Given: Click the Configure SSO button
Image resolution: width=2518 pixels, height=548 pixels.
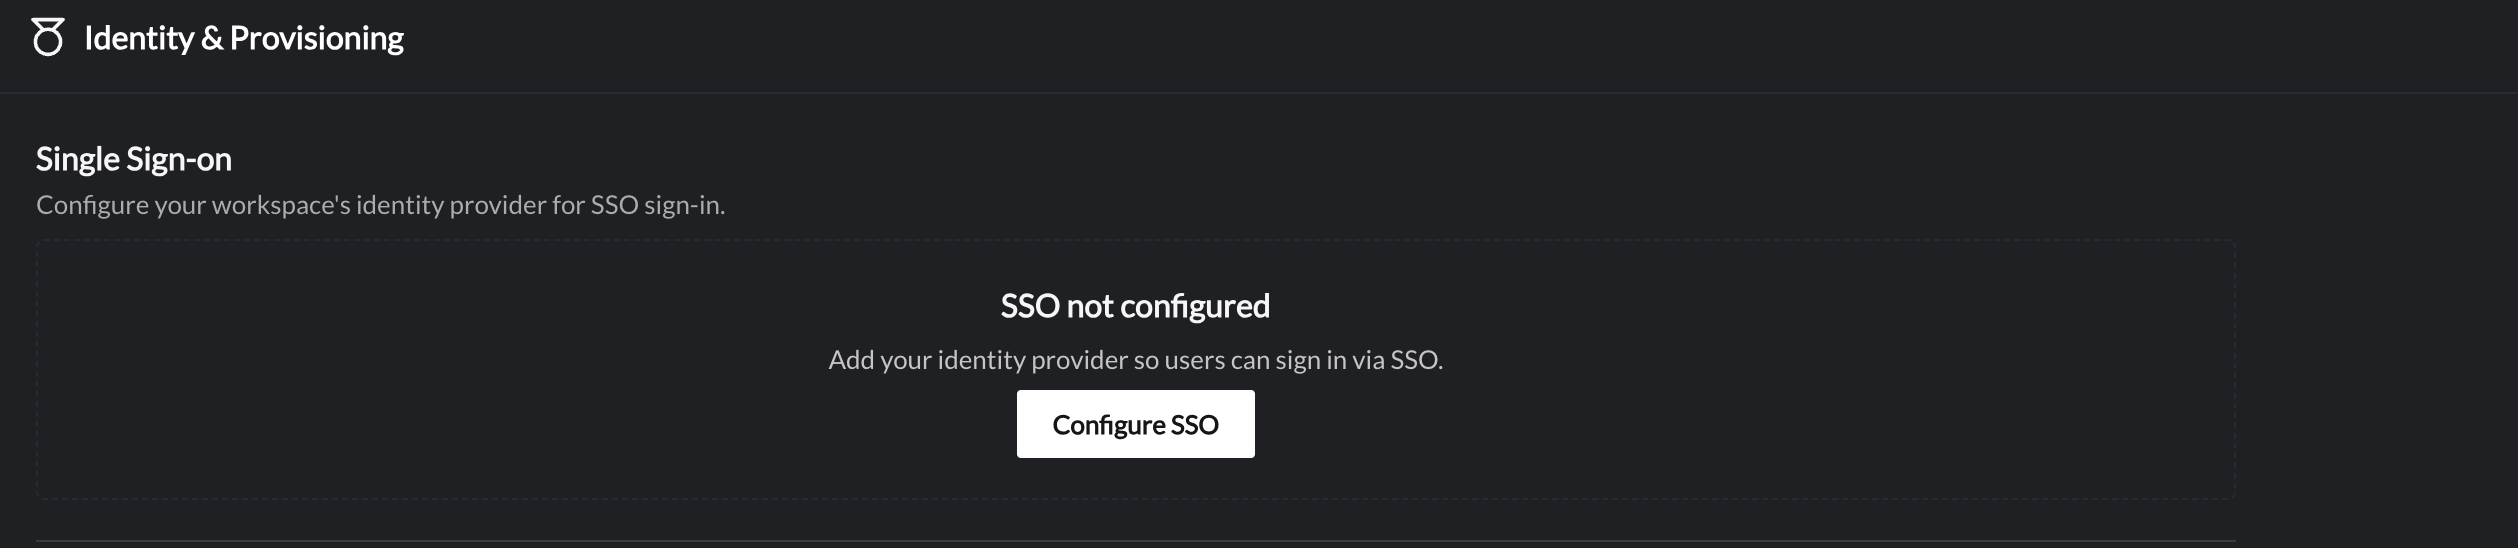Looking at the screenshot, I should pos(1135,424).
